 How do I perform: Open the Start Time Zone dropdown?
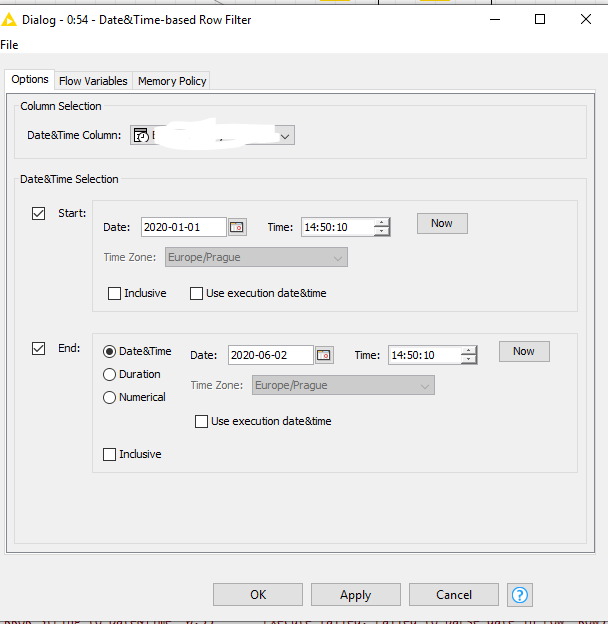coord(337,257)
